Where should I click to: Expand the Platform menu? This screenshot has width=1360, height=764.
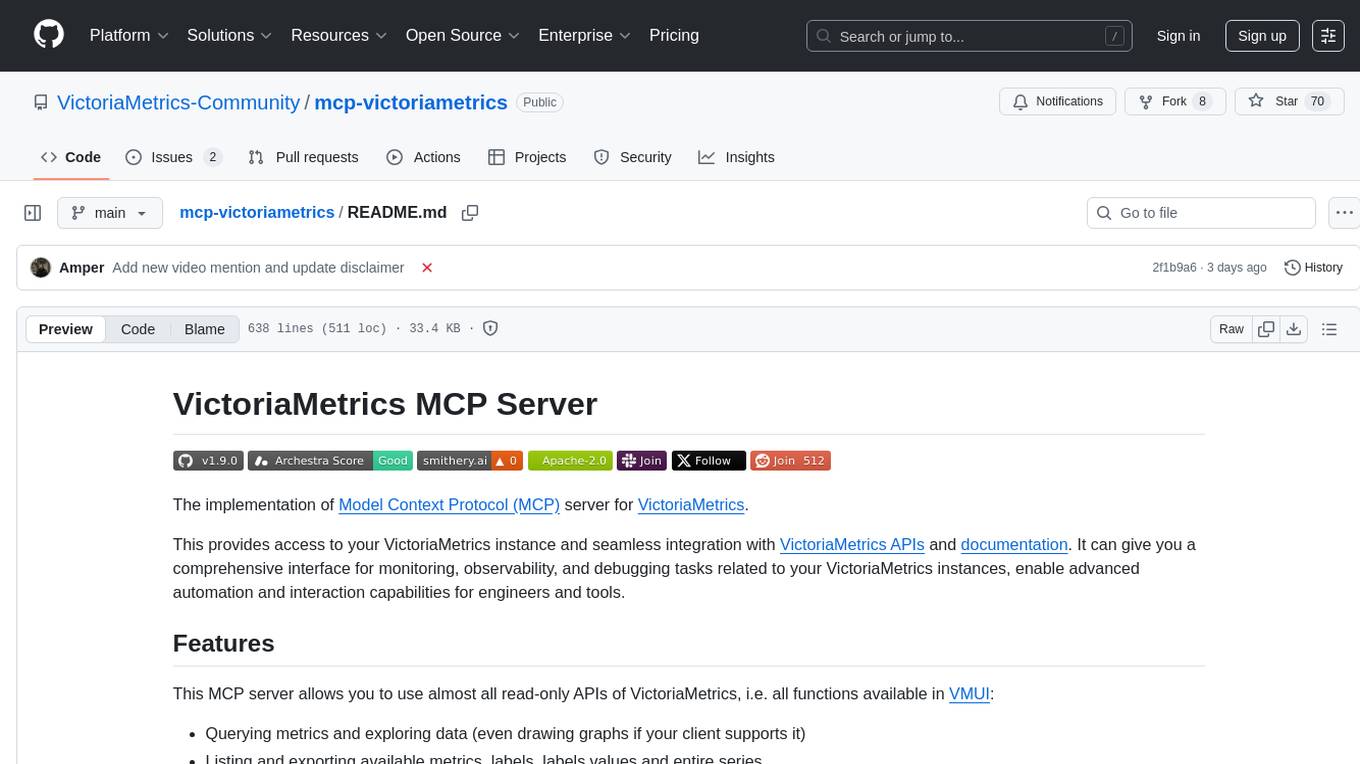(129, 35)
